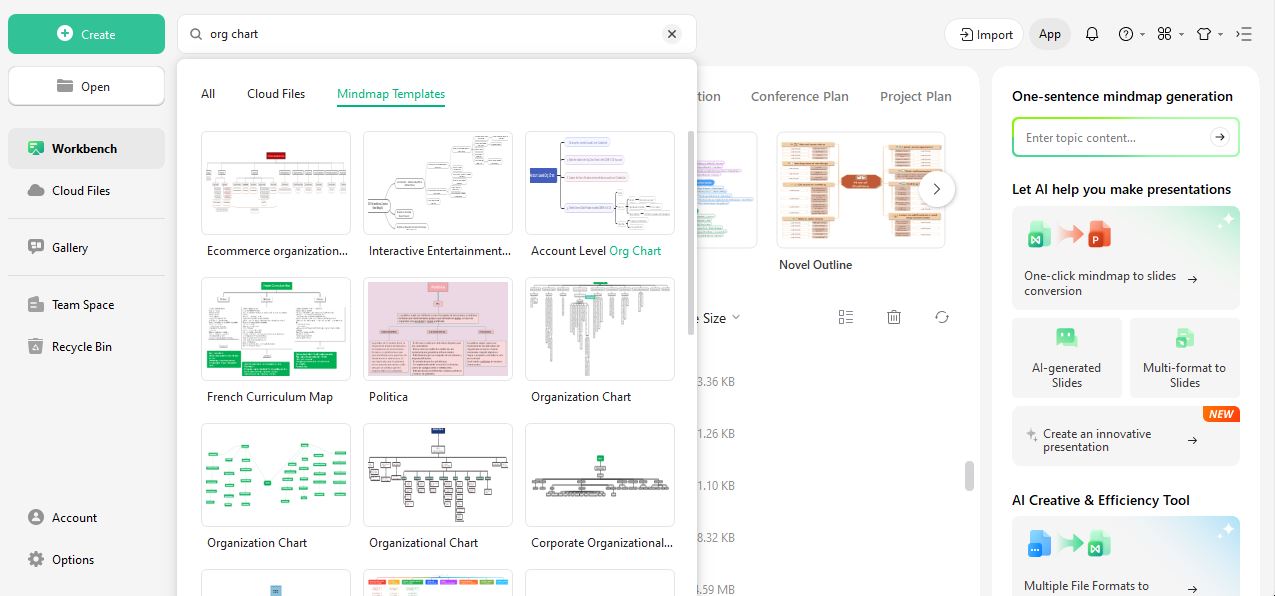The image size is (1275, 596).
Task: Submit topic with arrow button
Action: click(1219, 138)
